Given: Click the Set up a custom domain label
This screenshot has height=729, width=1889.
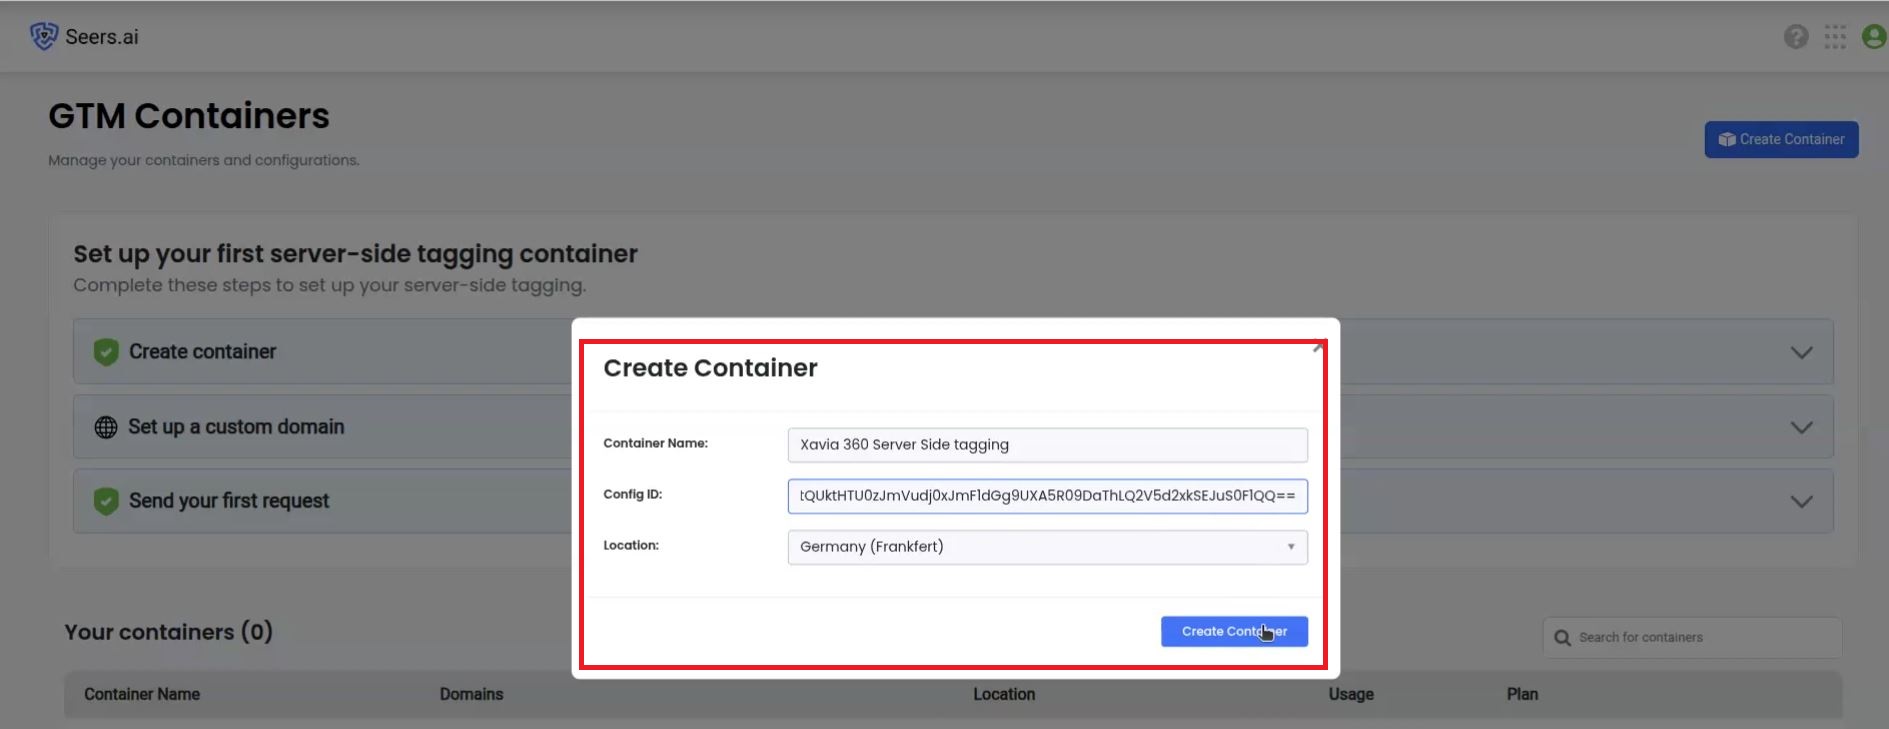Looking at the screenshot, I should (236, 427).
